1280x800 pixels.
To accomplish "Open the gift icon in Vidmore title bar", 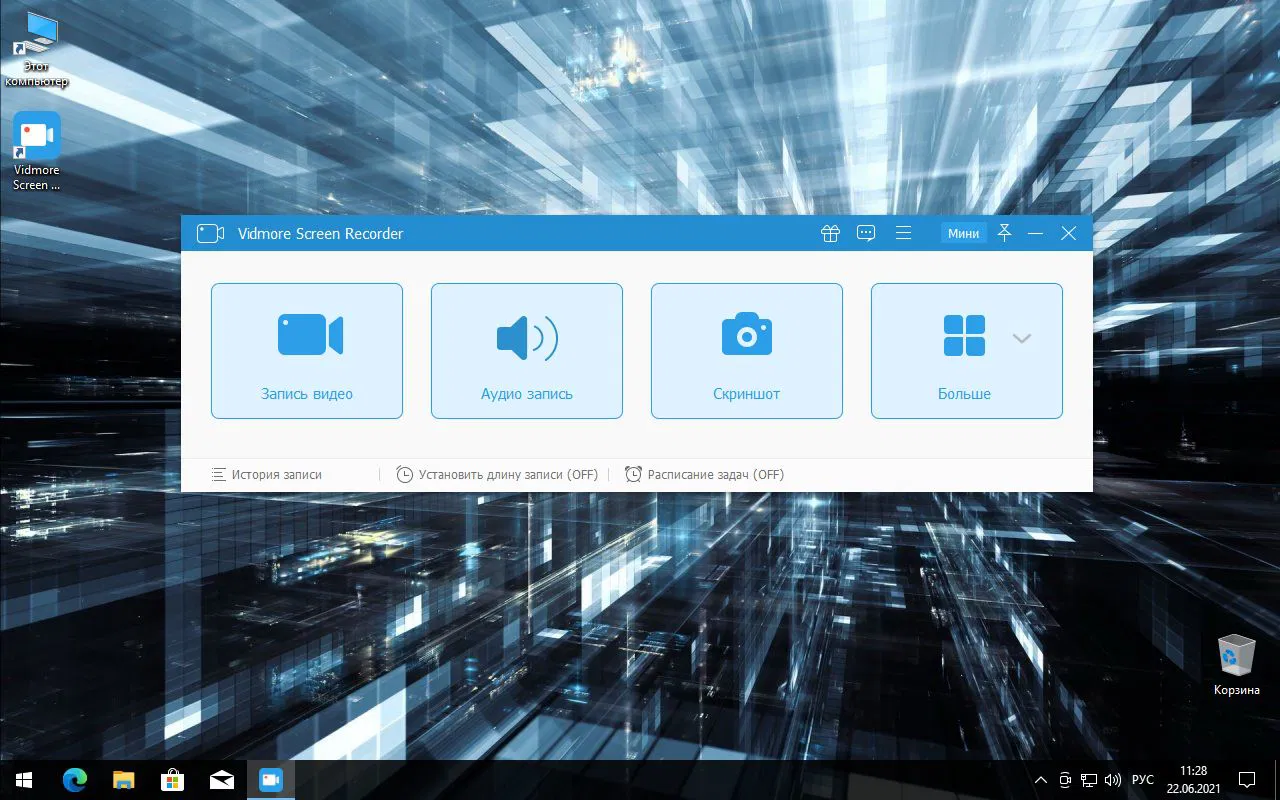I will click(830, 233).
